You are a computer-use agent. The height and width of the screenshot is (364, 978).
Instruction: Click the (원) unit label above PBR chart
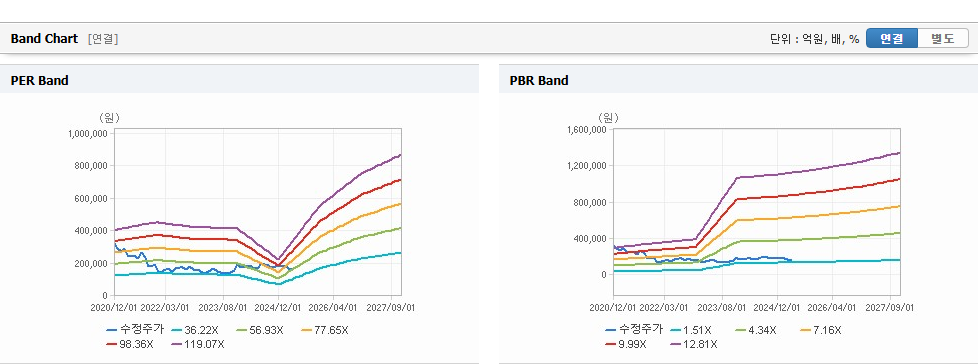[608, 117]
